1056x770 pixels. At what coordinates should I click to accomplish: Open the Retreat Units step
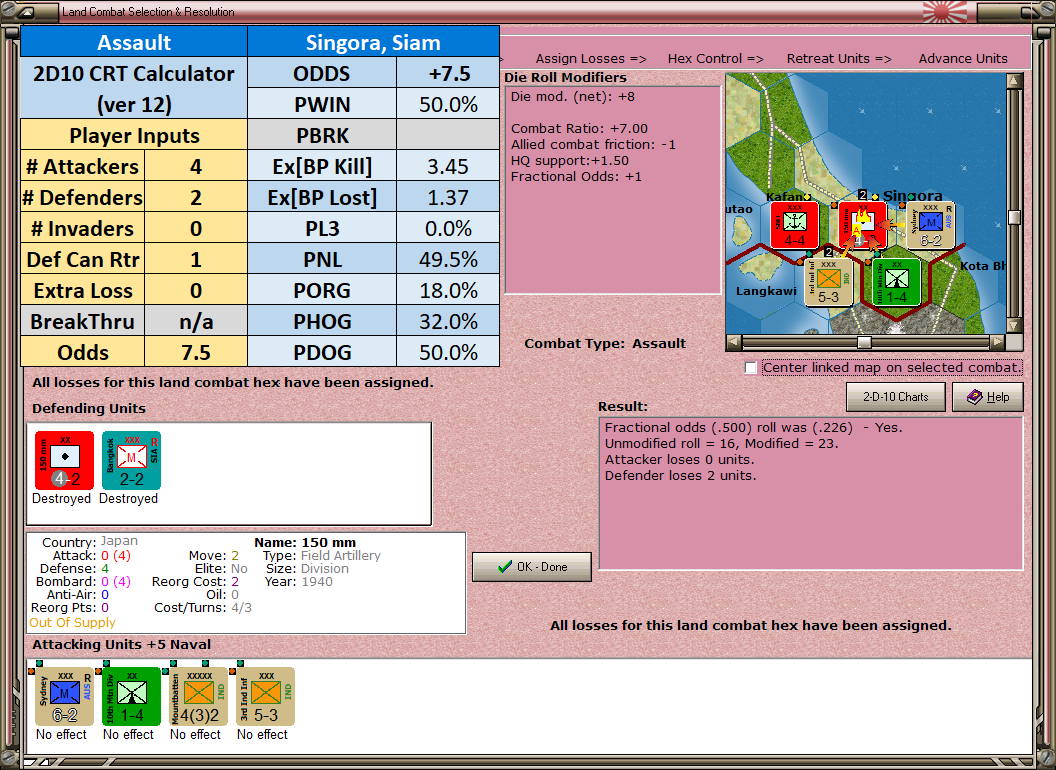coord(839,59)
